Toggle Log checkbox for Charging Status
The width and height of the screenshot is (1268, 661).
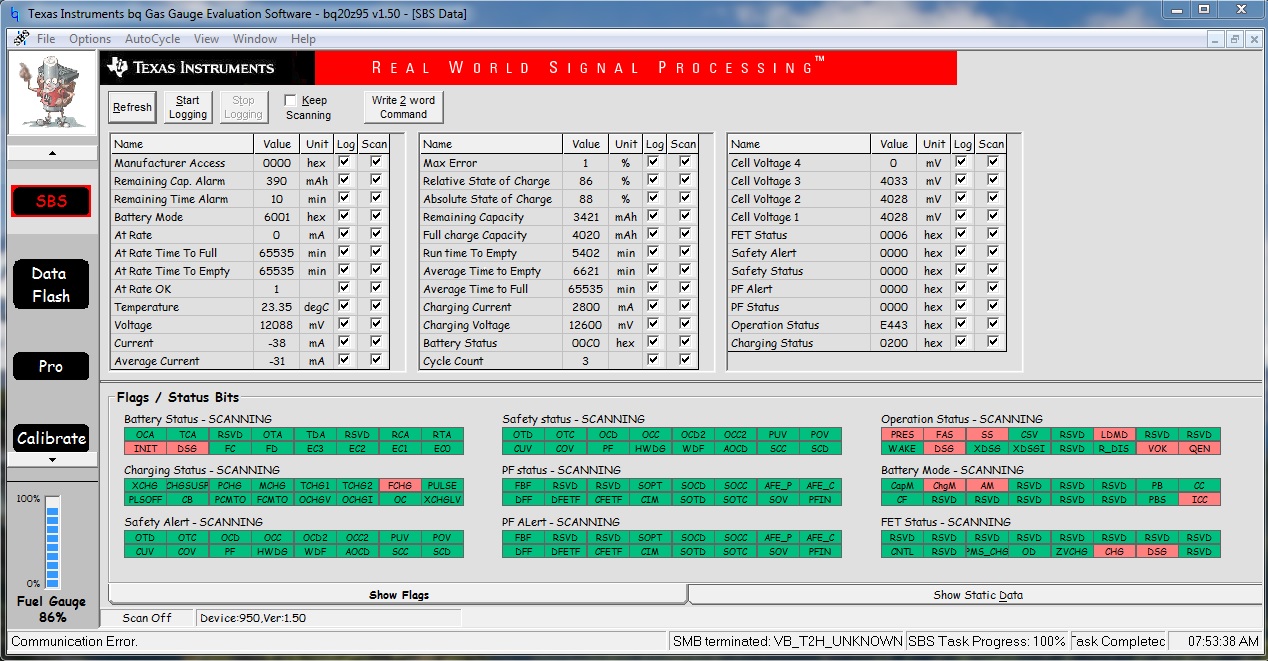(961, 342)
